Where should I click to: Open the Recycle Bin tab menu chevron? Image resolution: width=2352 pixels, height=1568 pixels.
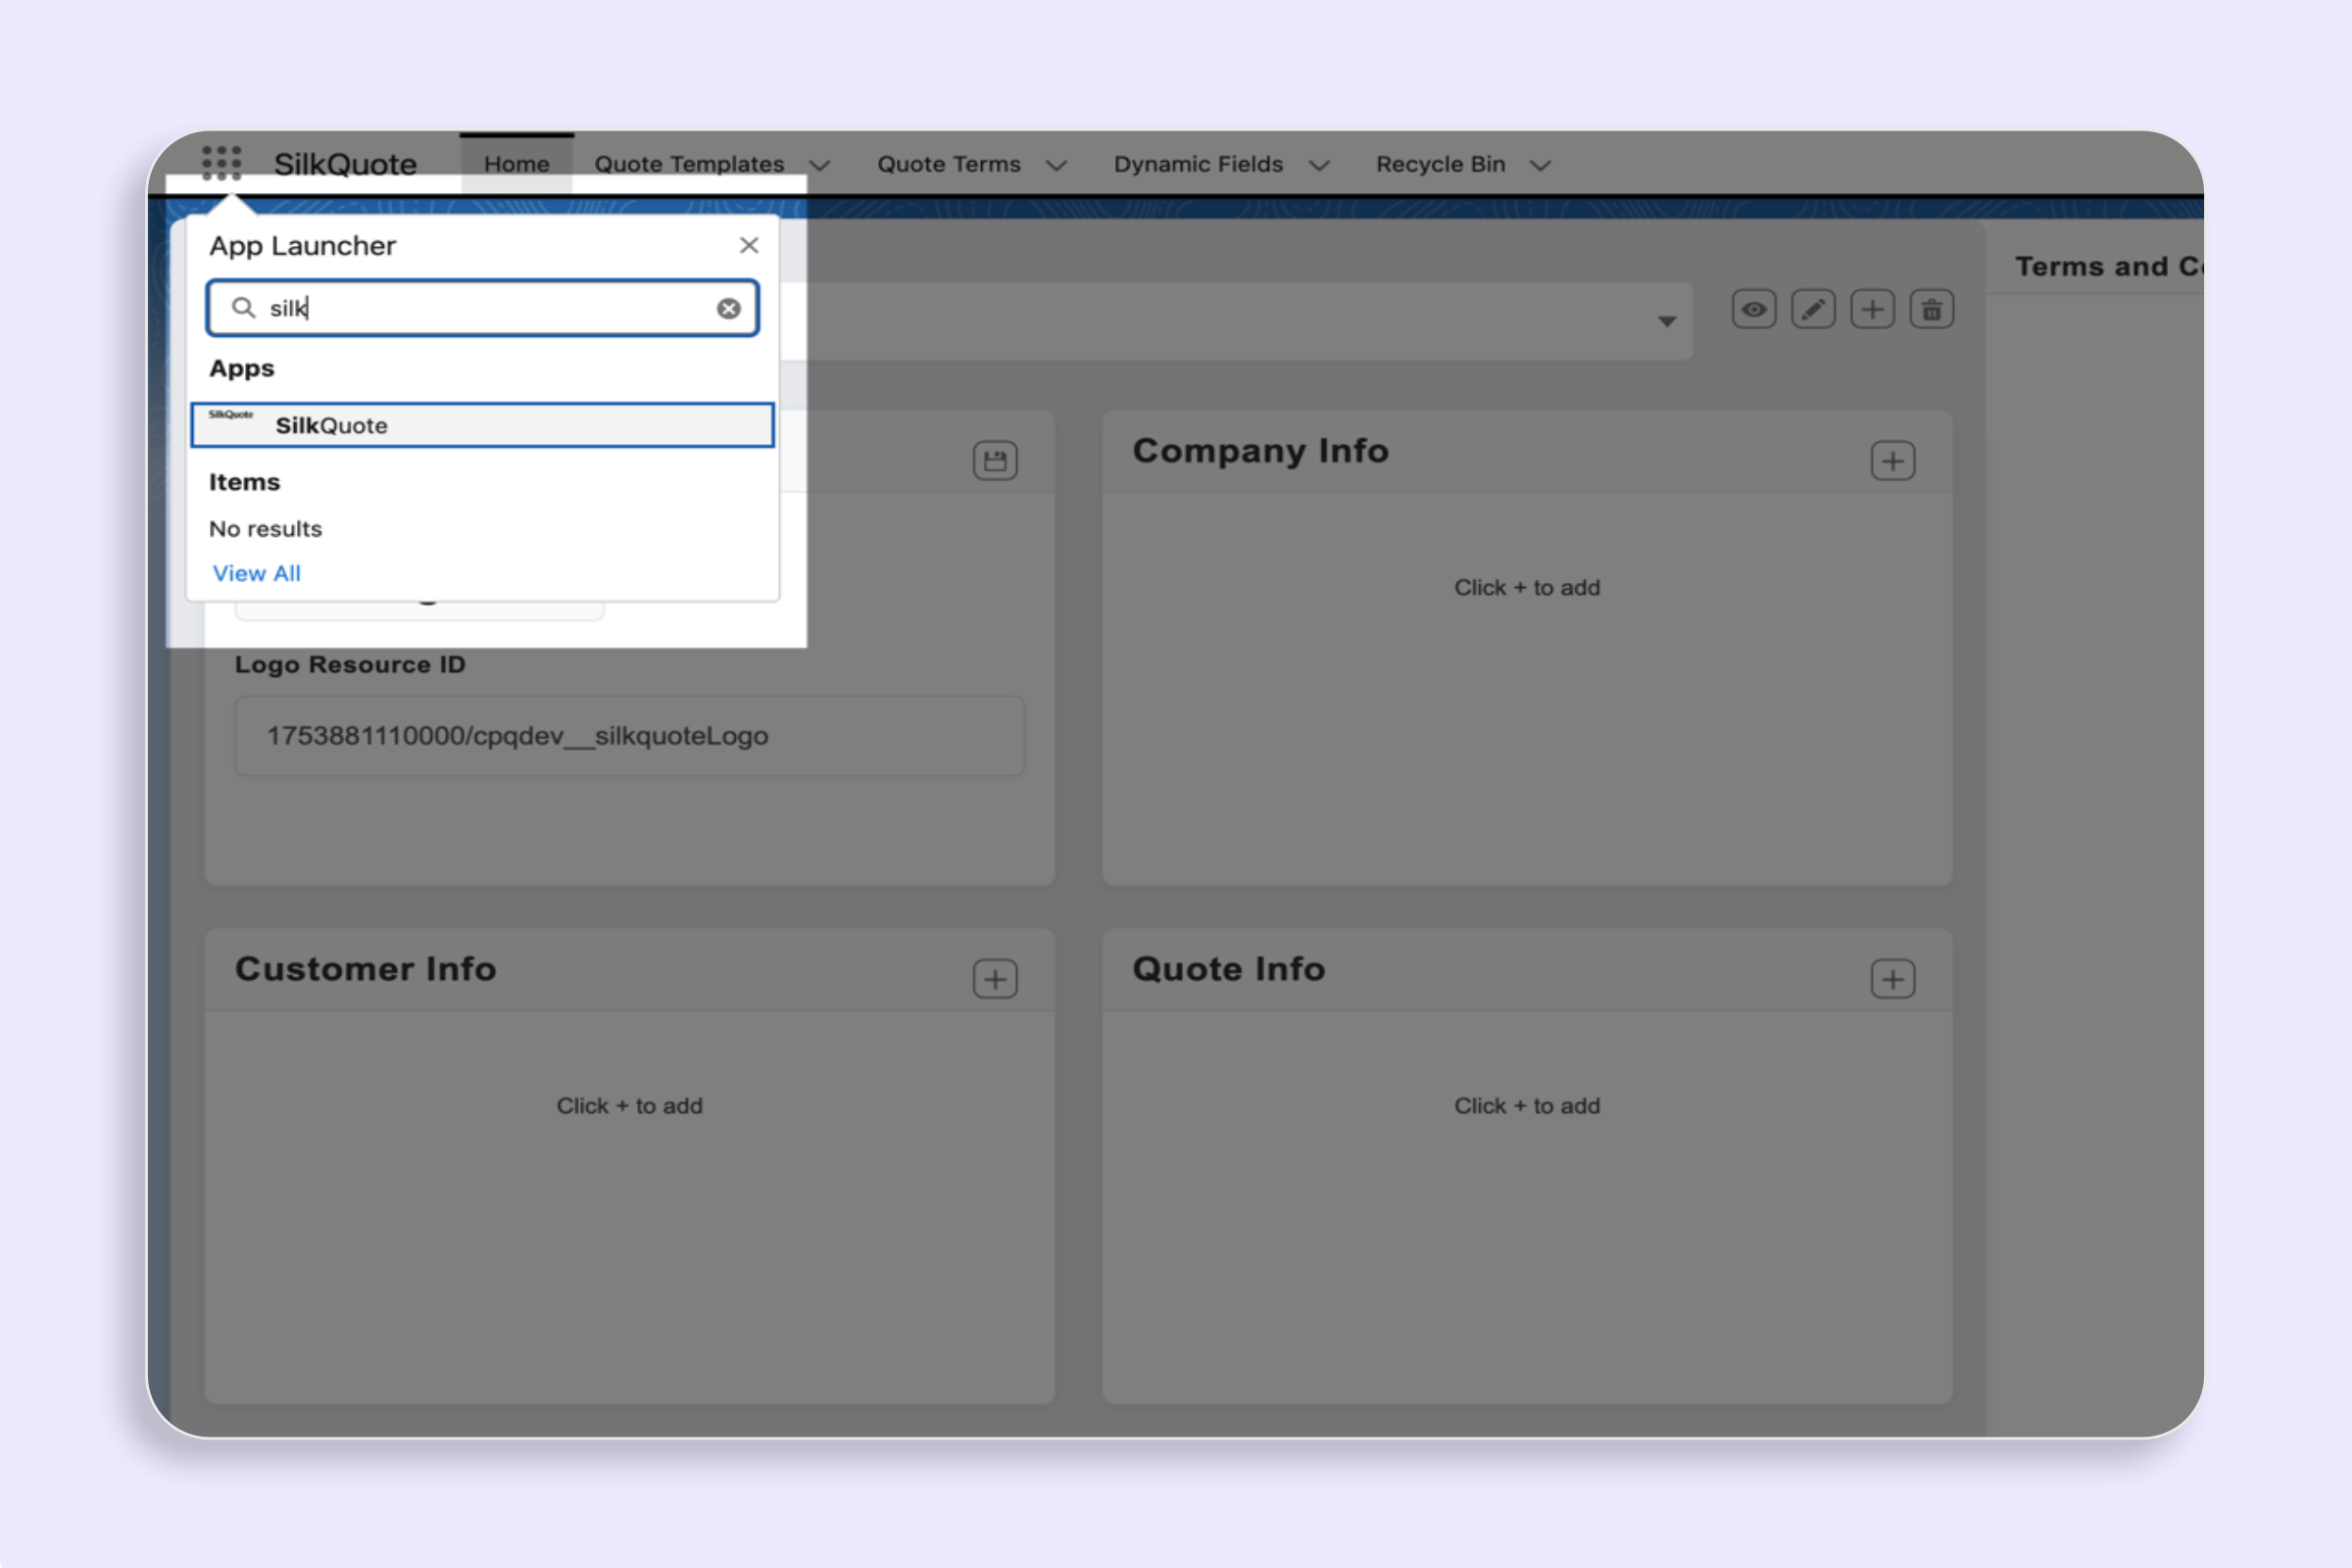click(x=1541, y=165)
